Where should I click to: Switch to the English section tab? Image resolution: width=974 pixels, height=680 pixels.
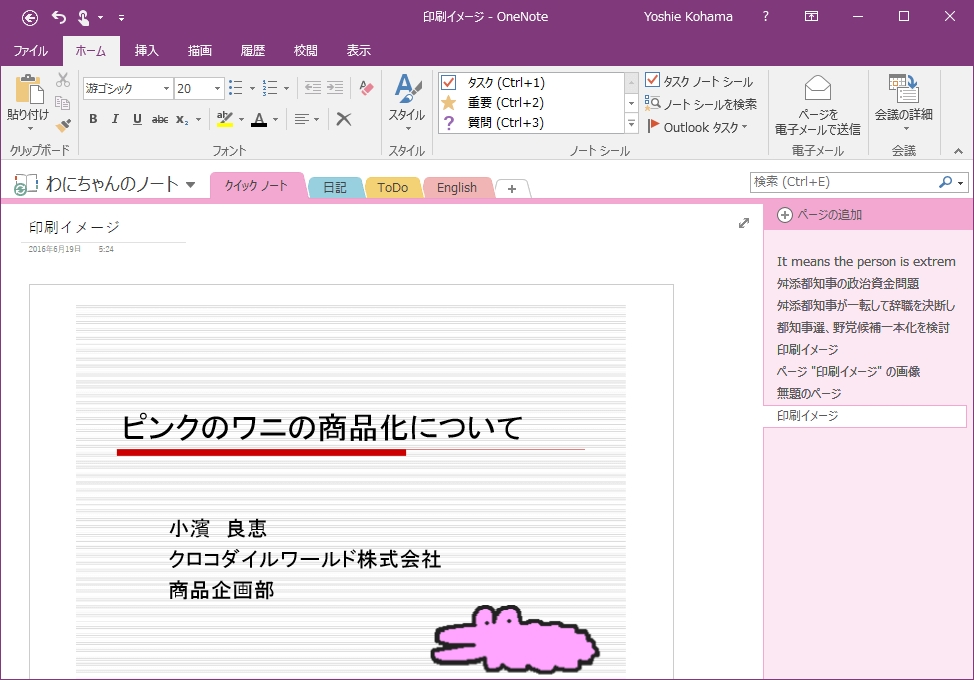tap(457, 187)
